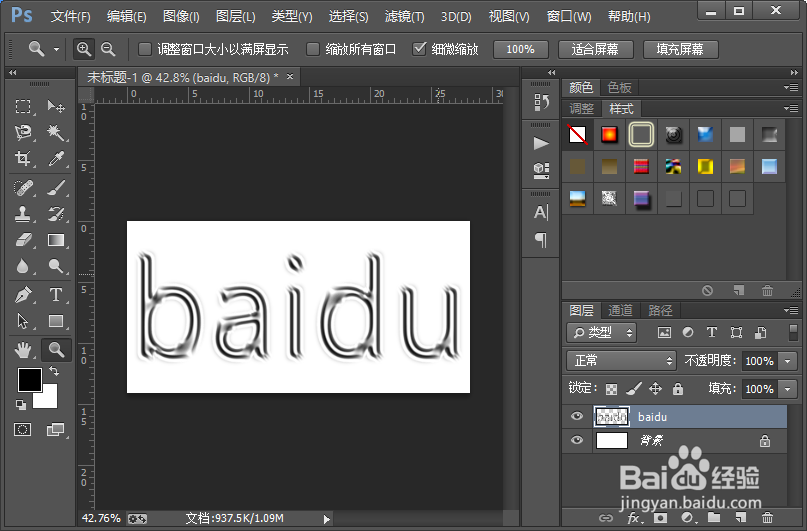
Task: Toggle lock position icon
Action: (x=655, y=388)
